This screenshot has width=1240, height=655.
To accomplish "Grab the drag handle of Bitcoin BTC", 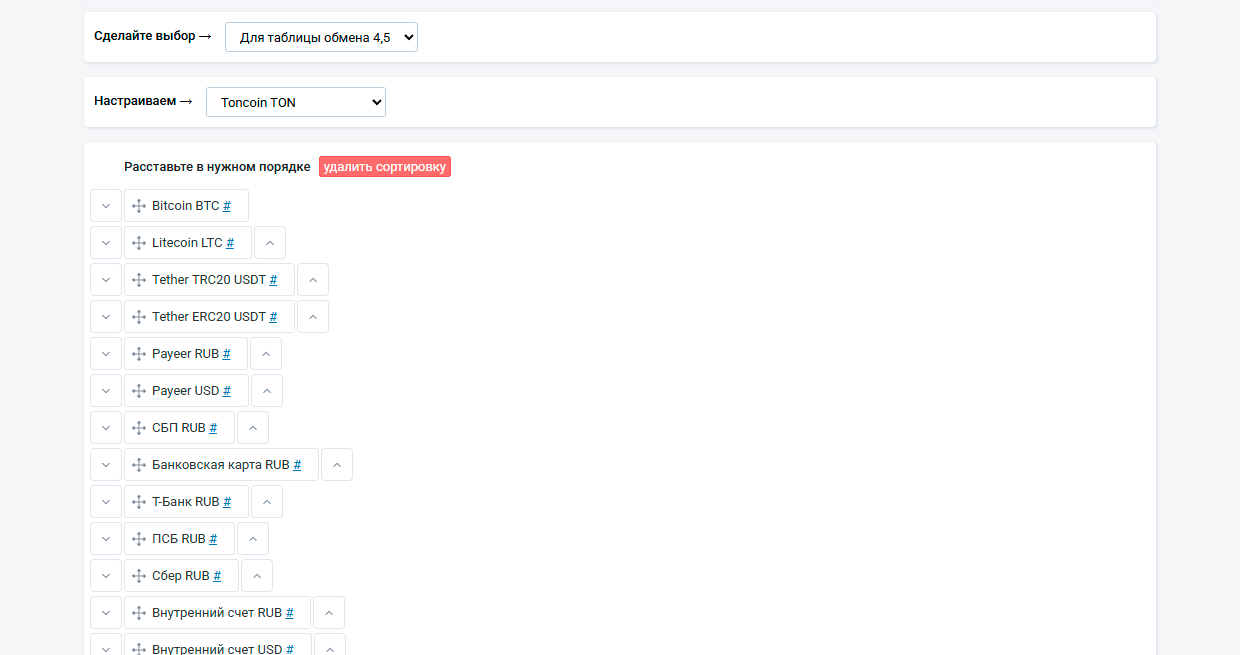I will [139, 206].
